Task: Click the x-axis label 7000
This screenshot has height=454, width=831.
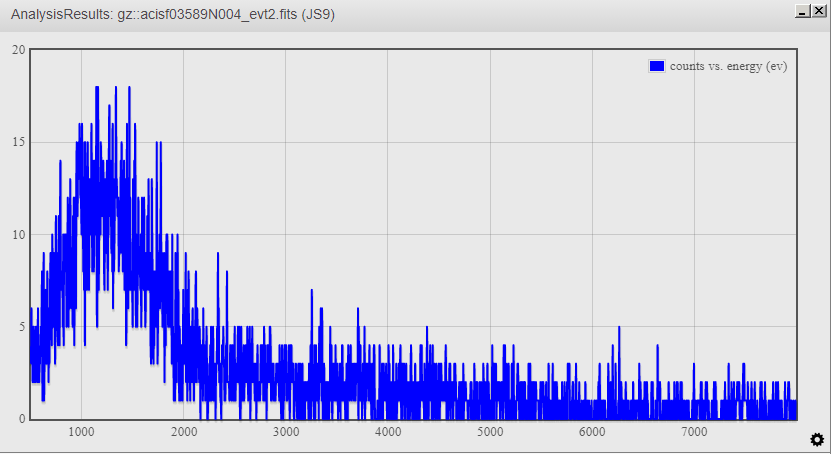Action: tap(694, 432)
